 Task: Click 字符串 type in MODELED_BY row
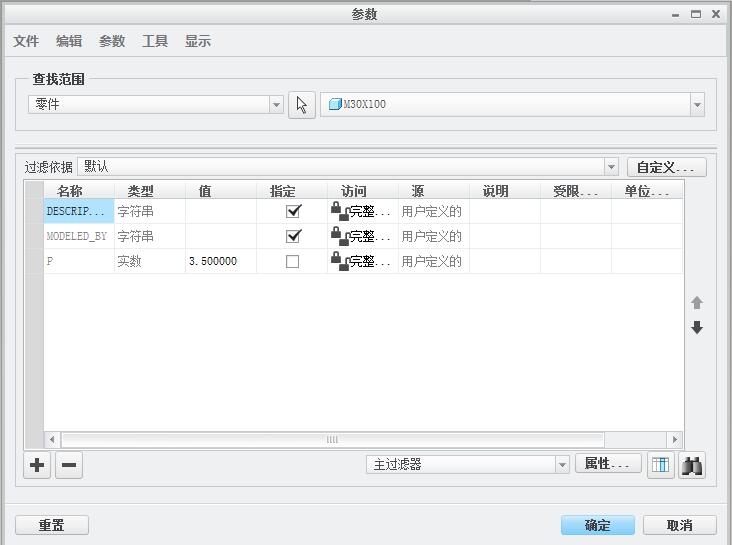coord(150,236)
